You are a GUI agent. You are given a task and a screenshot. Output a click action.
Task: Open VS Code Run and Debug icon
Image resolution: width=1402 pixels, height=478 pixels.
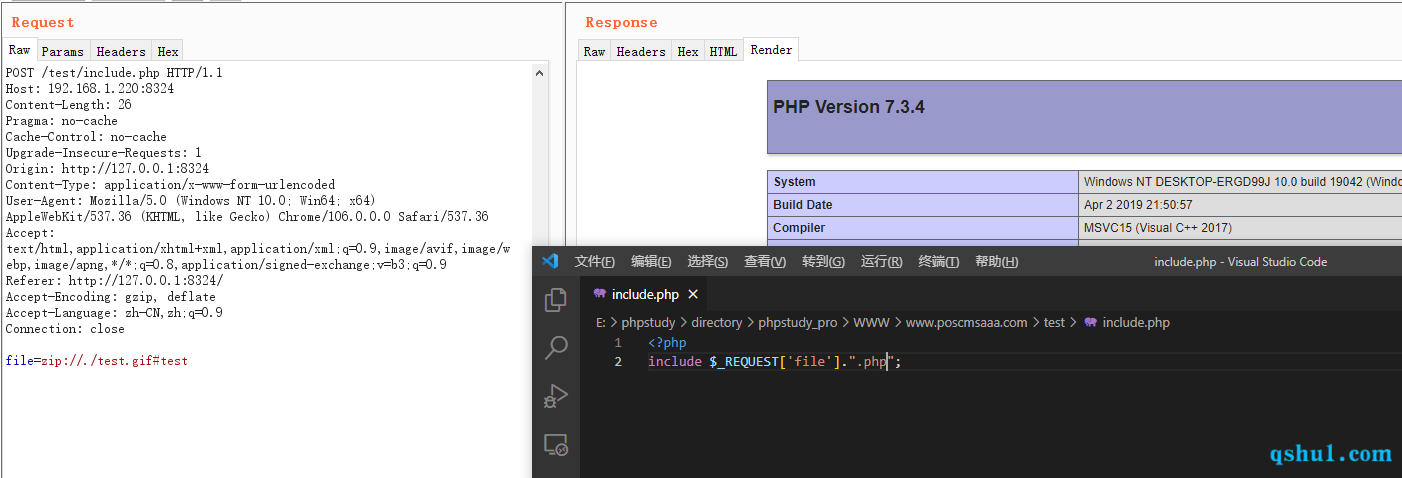[556, 396]
